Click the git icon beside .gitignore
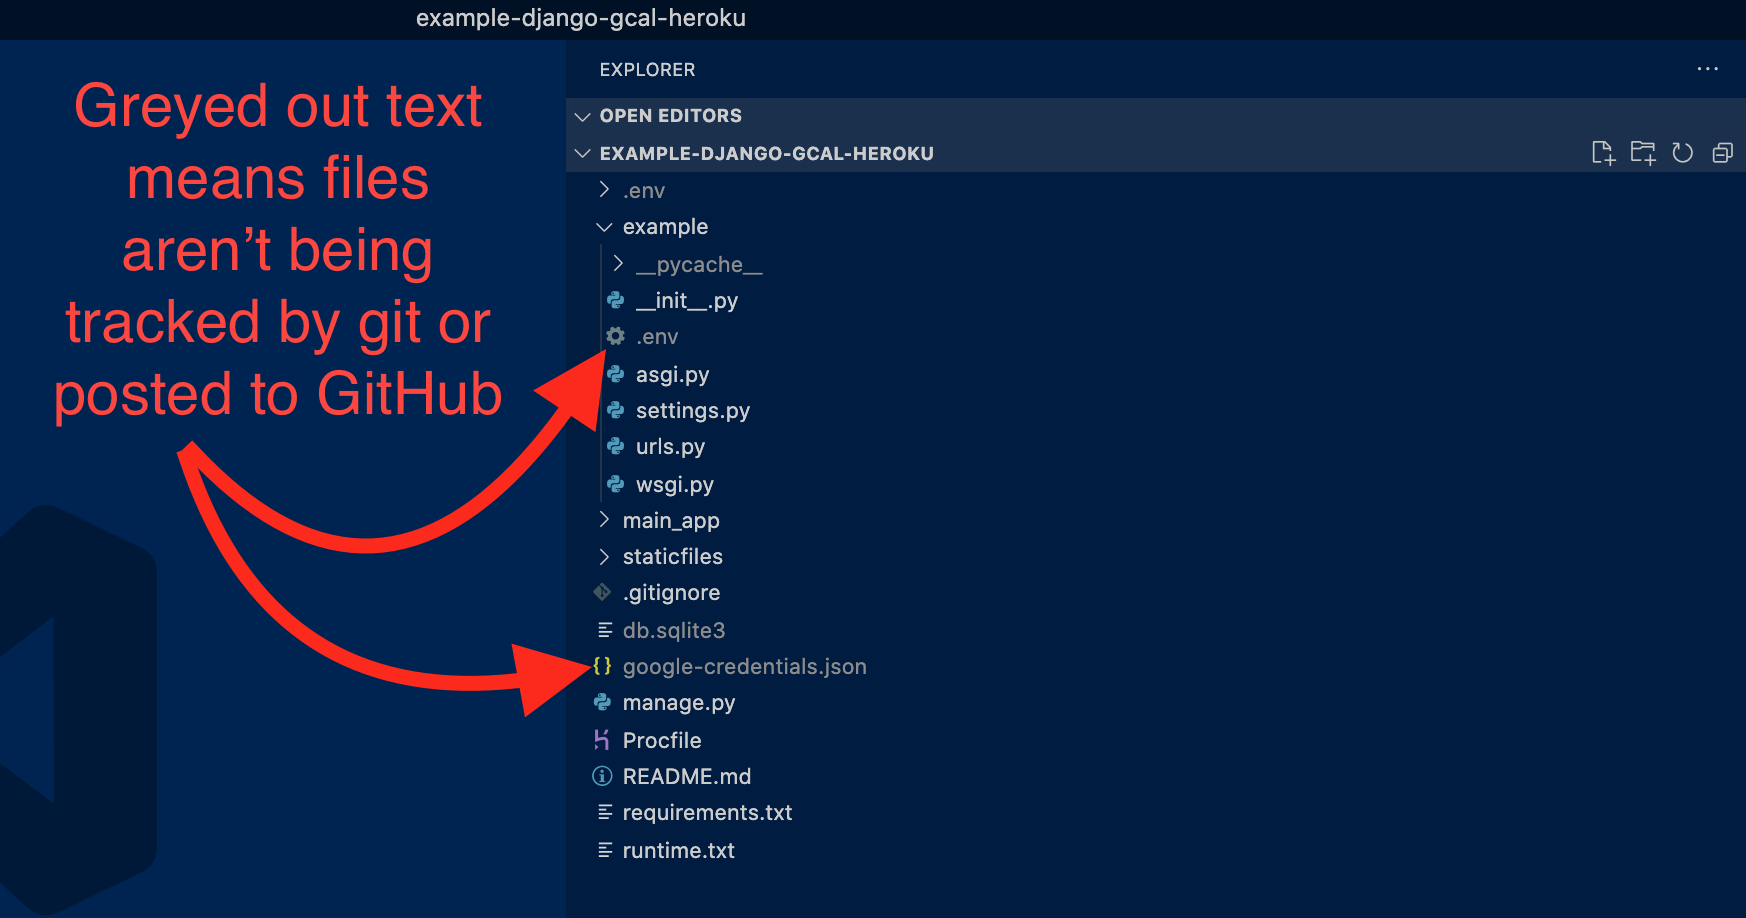 point(602,593)
